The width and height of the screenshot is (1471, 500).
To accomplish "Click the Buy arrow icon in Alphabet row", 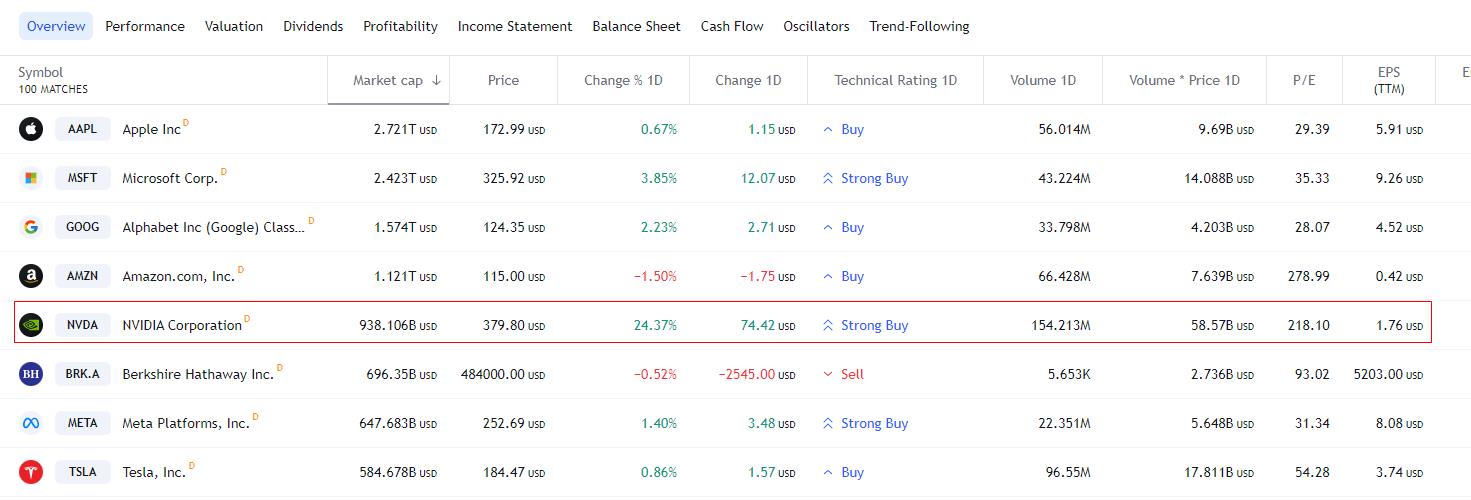I will point(828,227).
